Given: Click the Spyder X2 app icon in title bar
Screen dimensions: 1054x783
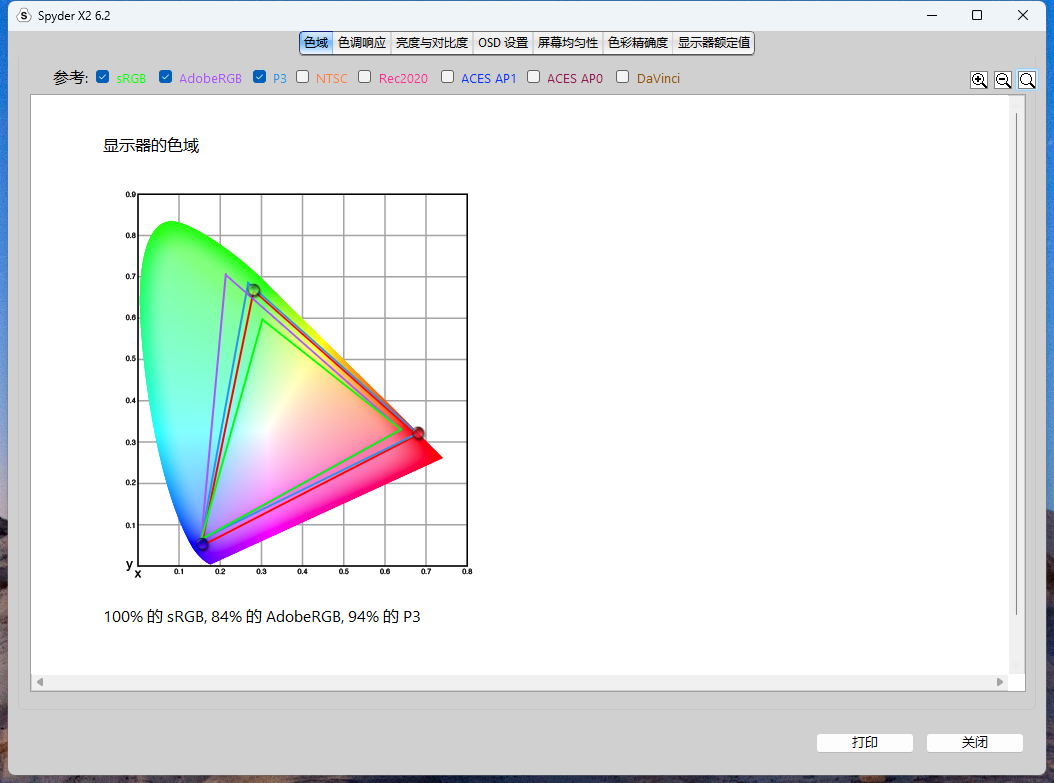Looking at the screenshot, I should click(24, 15).
